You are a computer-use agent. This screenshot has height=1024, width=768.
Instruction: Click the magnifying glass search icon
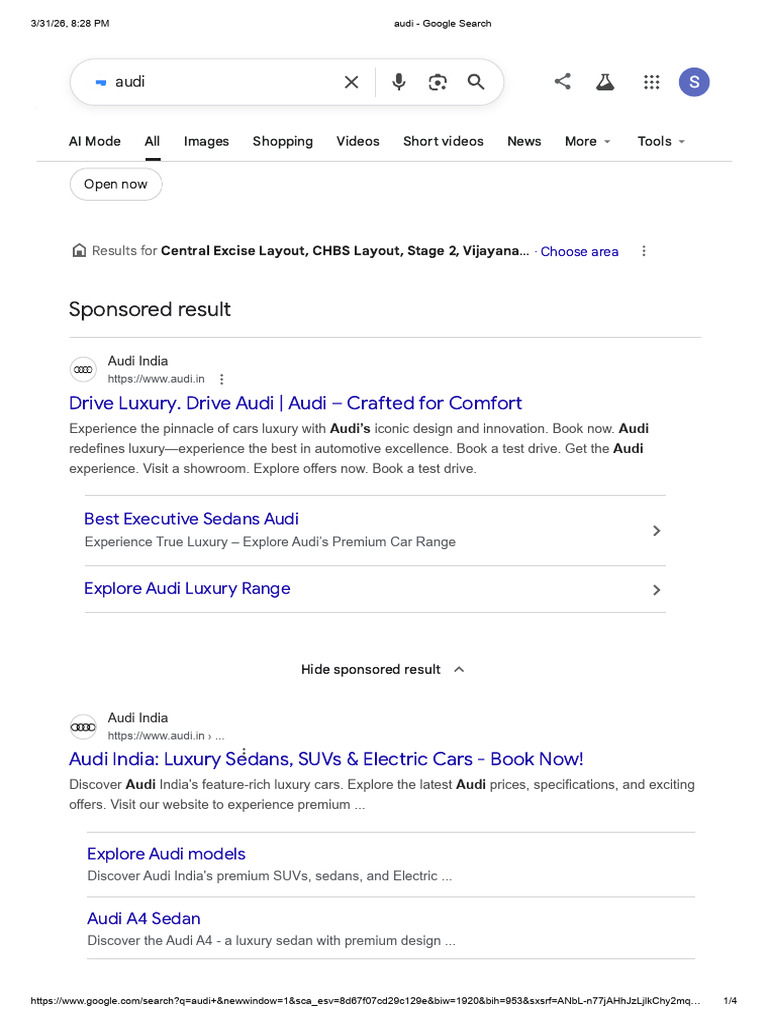[476, 82]
